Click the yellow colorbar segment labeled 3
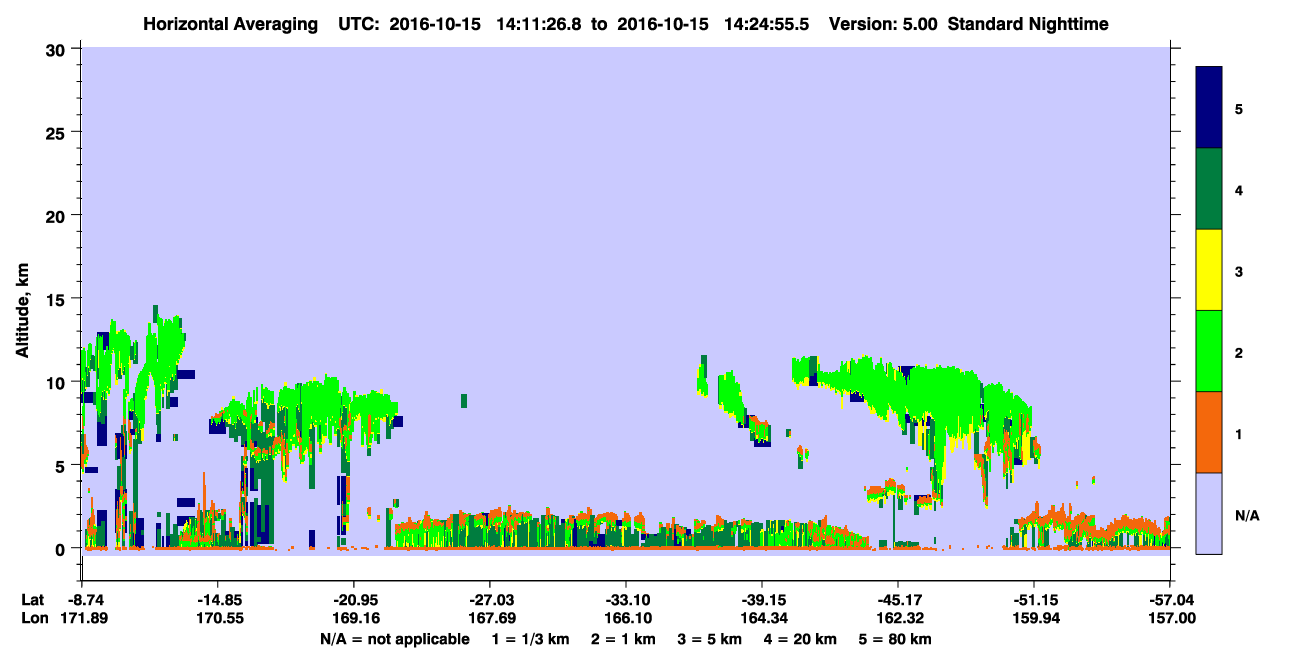 (1209, 270)
